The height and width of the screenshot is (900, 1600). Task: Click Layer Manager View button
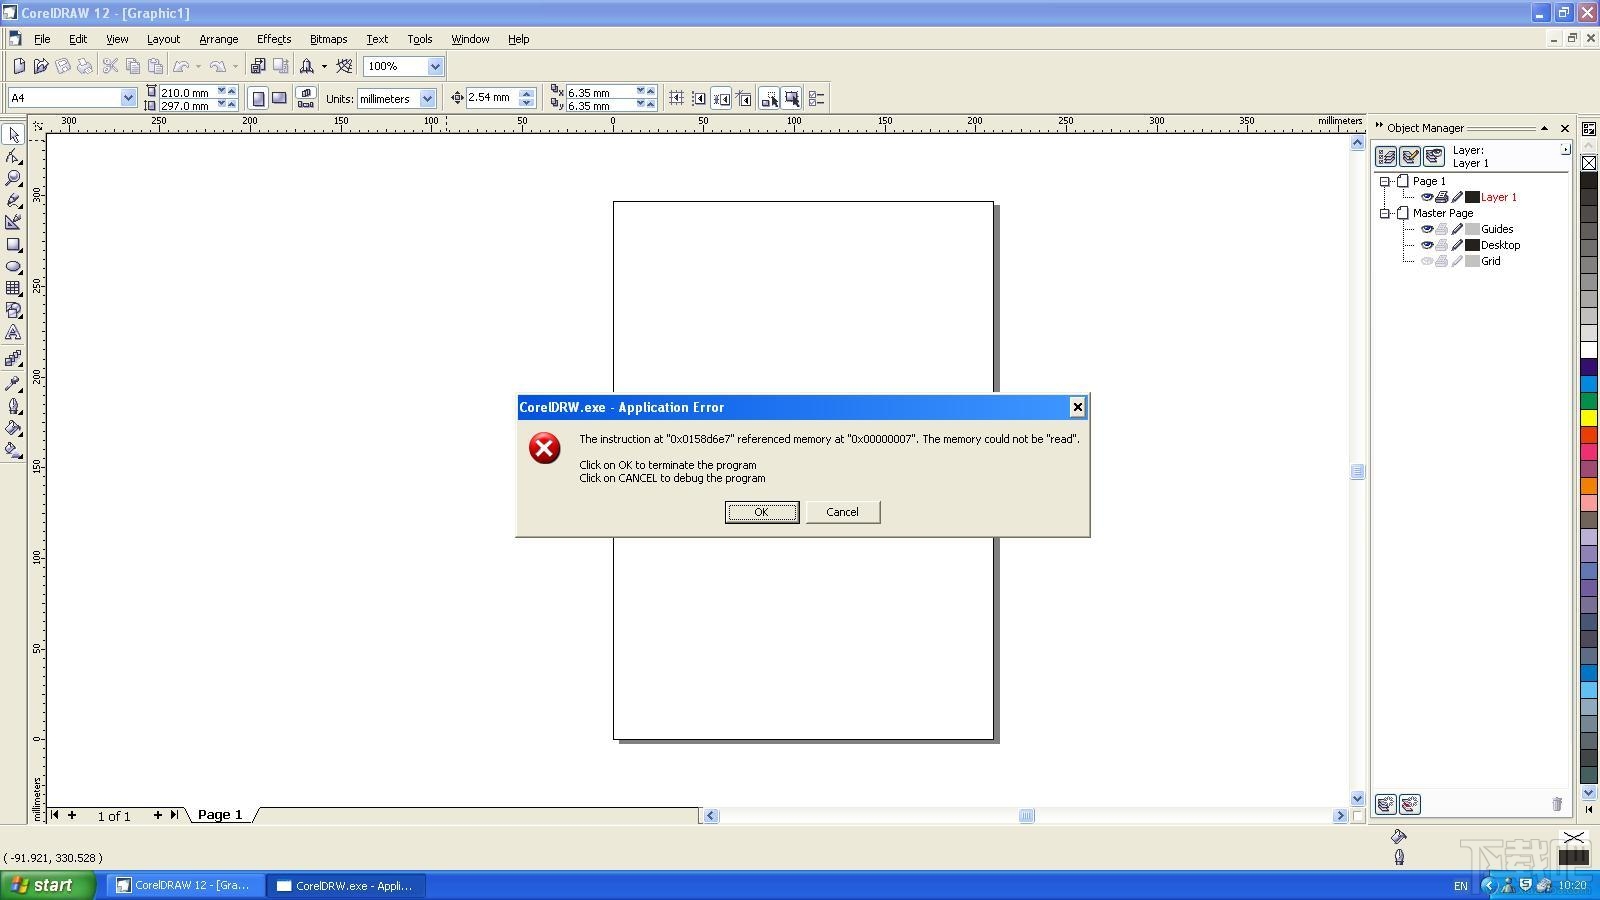point(1434,157)
